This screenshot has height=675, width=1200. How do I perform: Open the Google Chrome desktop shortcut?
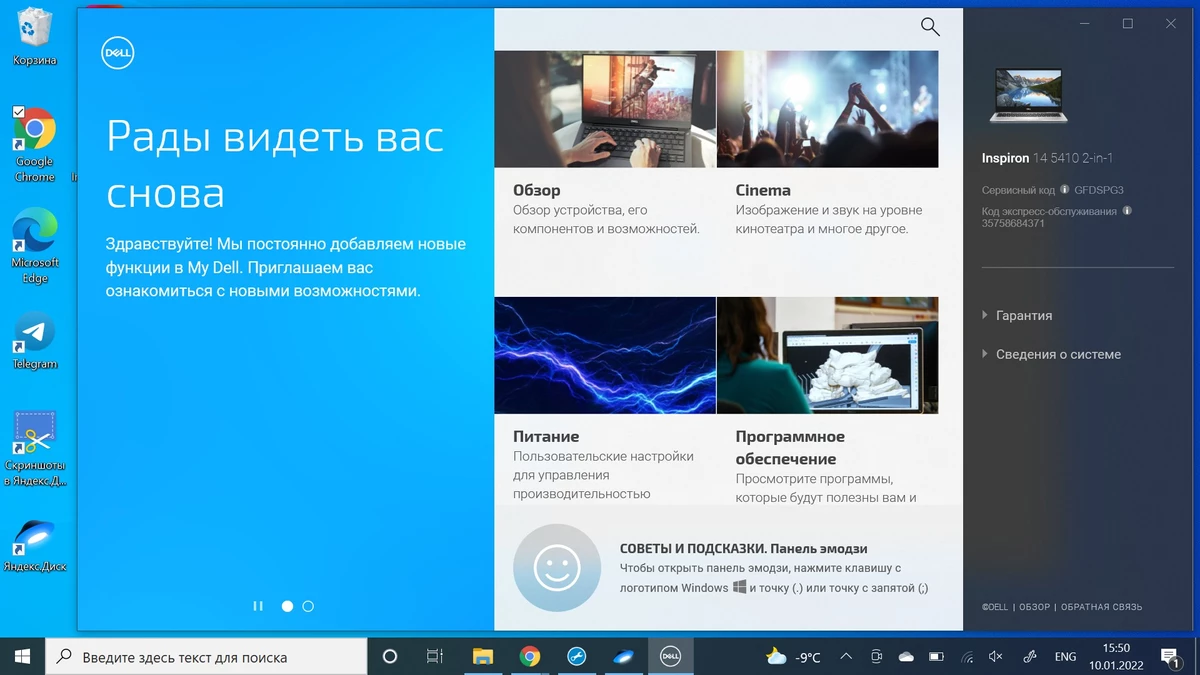(x=34, y=145)
